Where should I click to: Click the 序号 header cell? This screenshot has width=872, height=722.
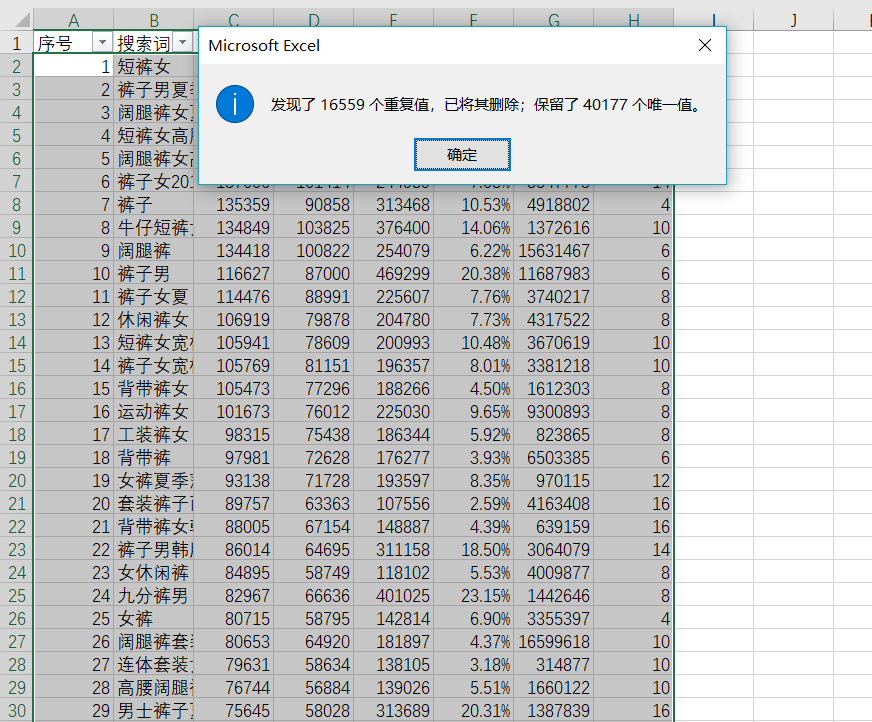click(73, 43)
